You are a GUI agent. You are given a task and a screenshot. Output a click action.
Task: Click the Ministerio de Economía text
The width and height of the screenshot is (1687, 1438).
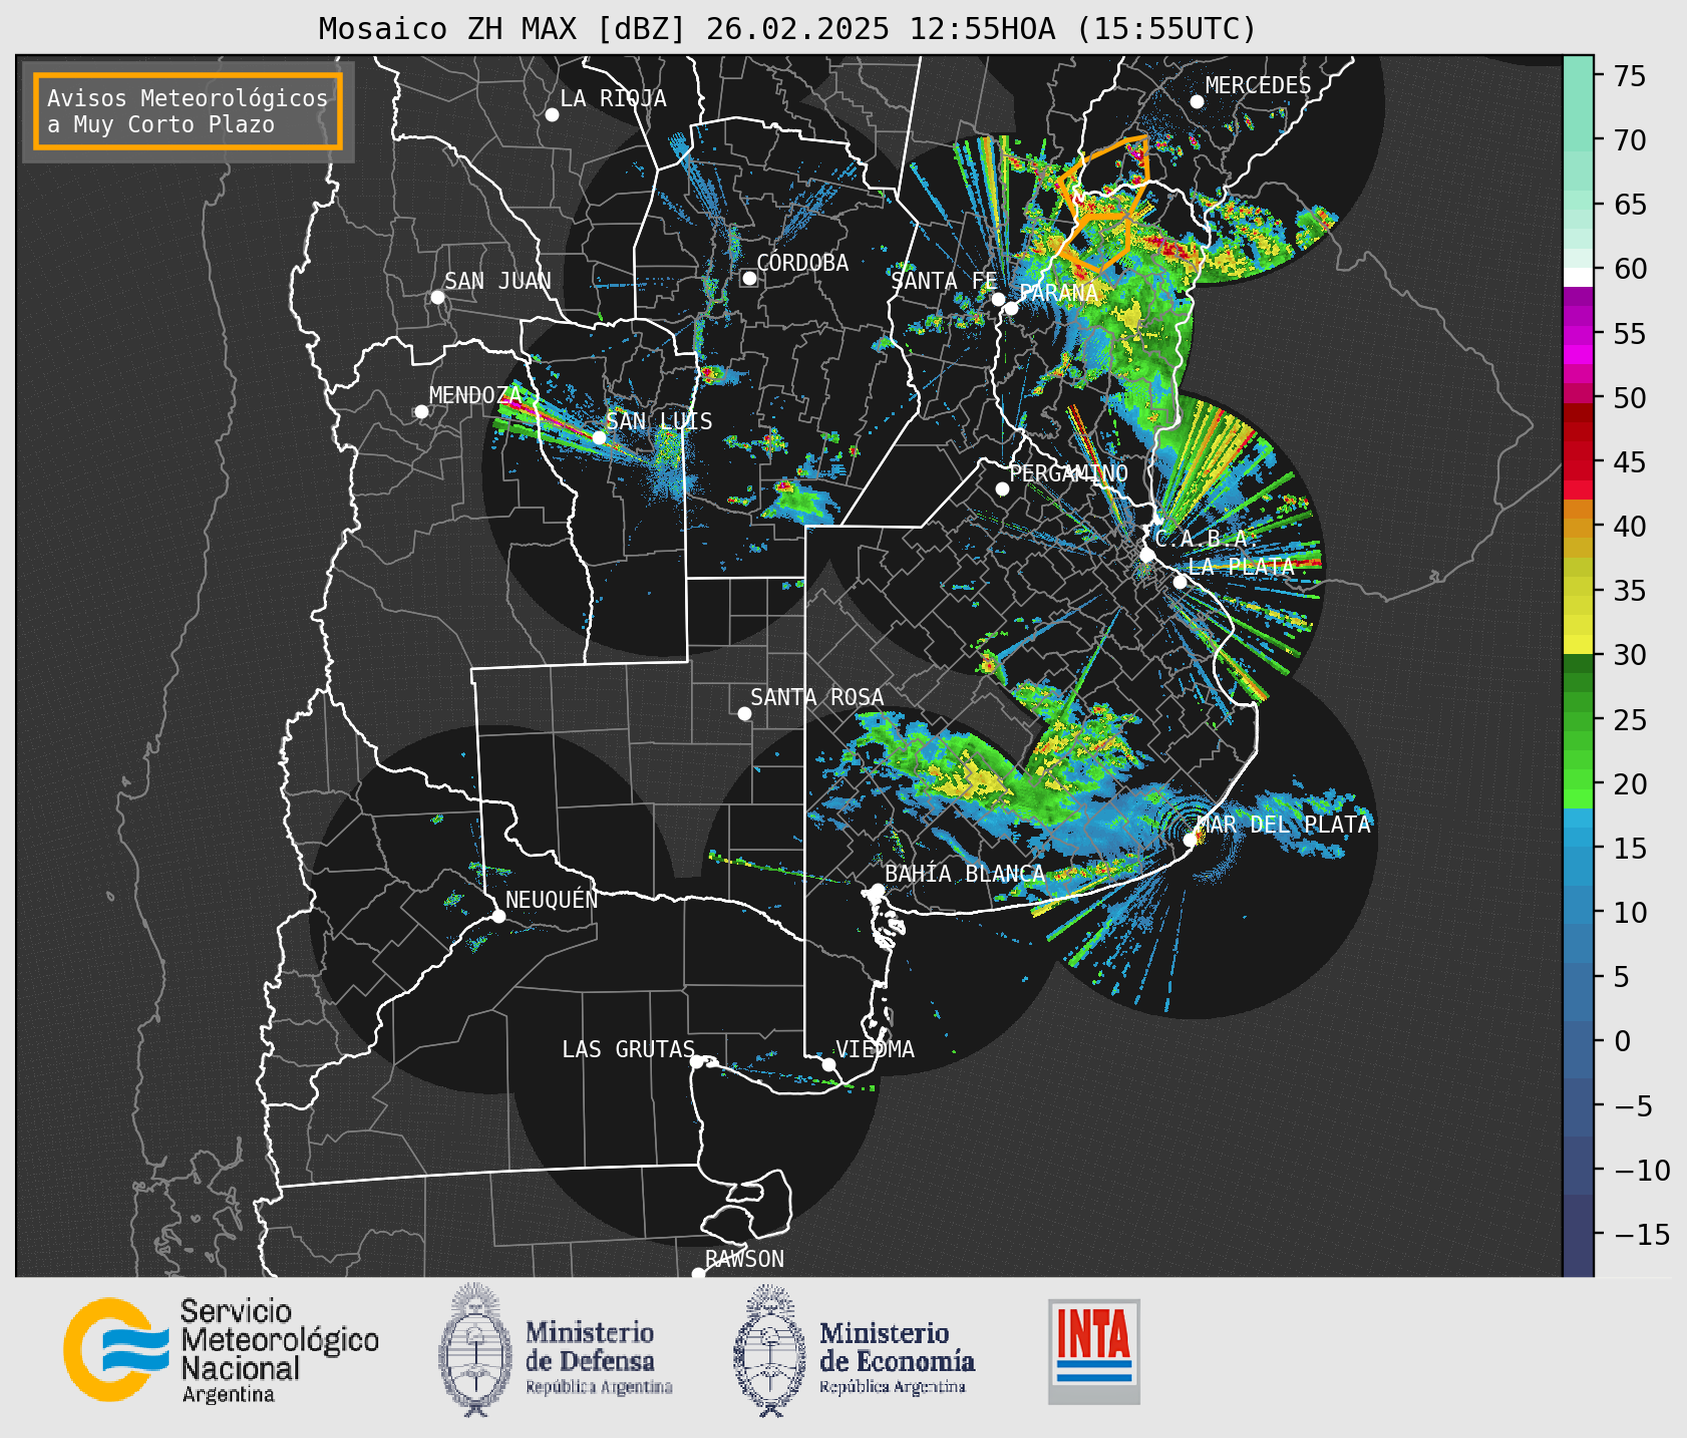(x=897, y=1356)
